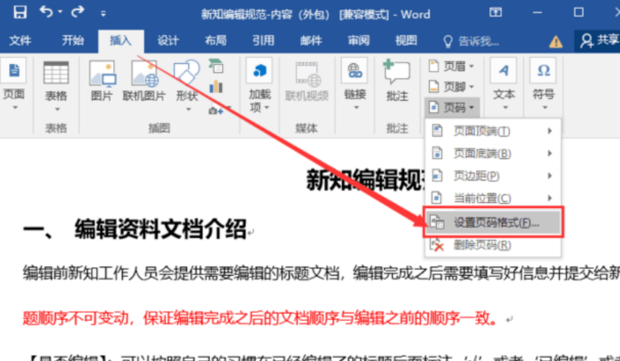Customize the Quick Access Toolbar
This screenshot has width=620, height=361.
click(x=103, y=14)
